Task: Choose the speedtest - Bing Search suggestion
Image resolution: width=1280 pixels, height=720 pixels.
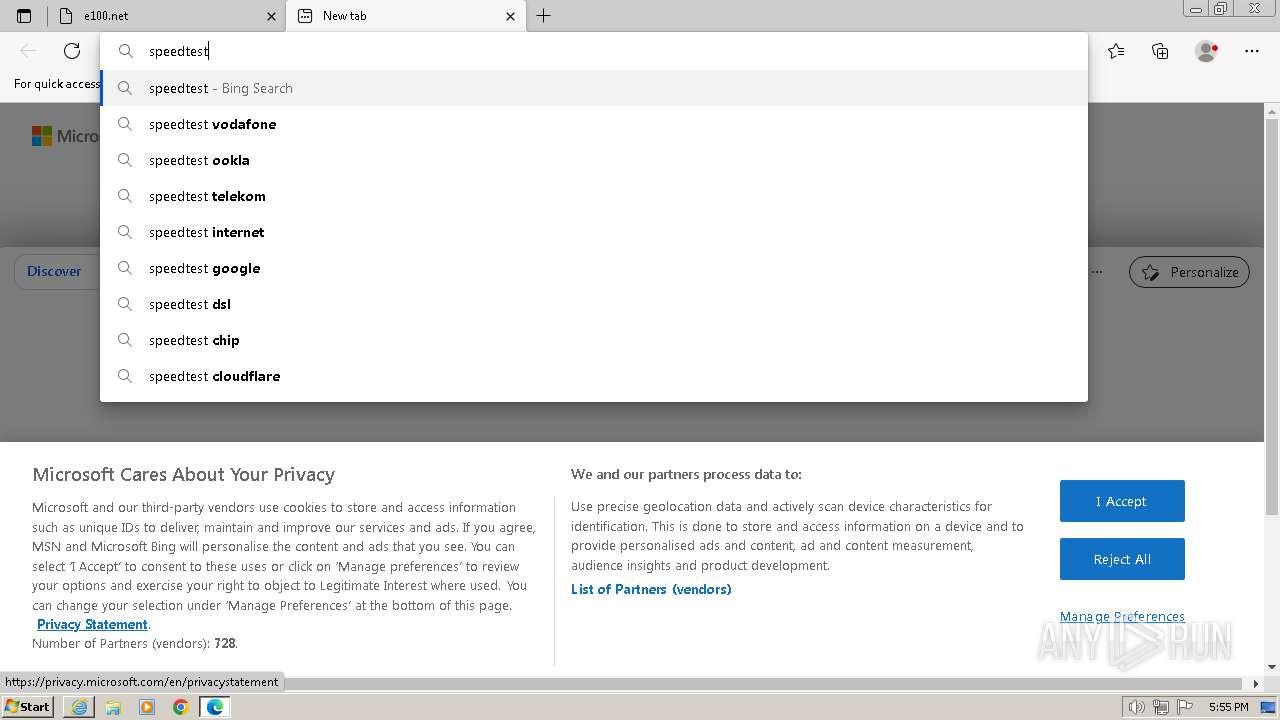Action: (594, 88)
